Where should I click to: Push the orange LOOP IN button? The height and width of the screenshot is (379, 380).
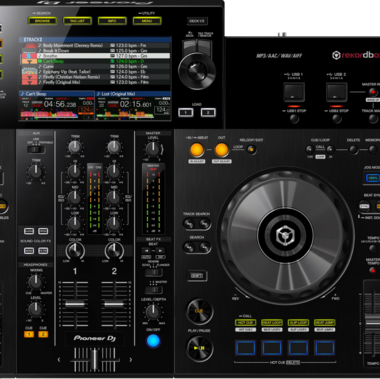click(x=197, y=150)
